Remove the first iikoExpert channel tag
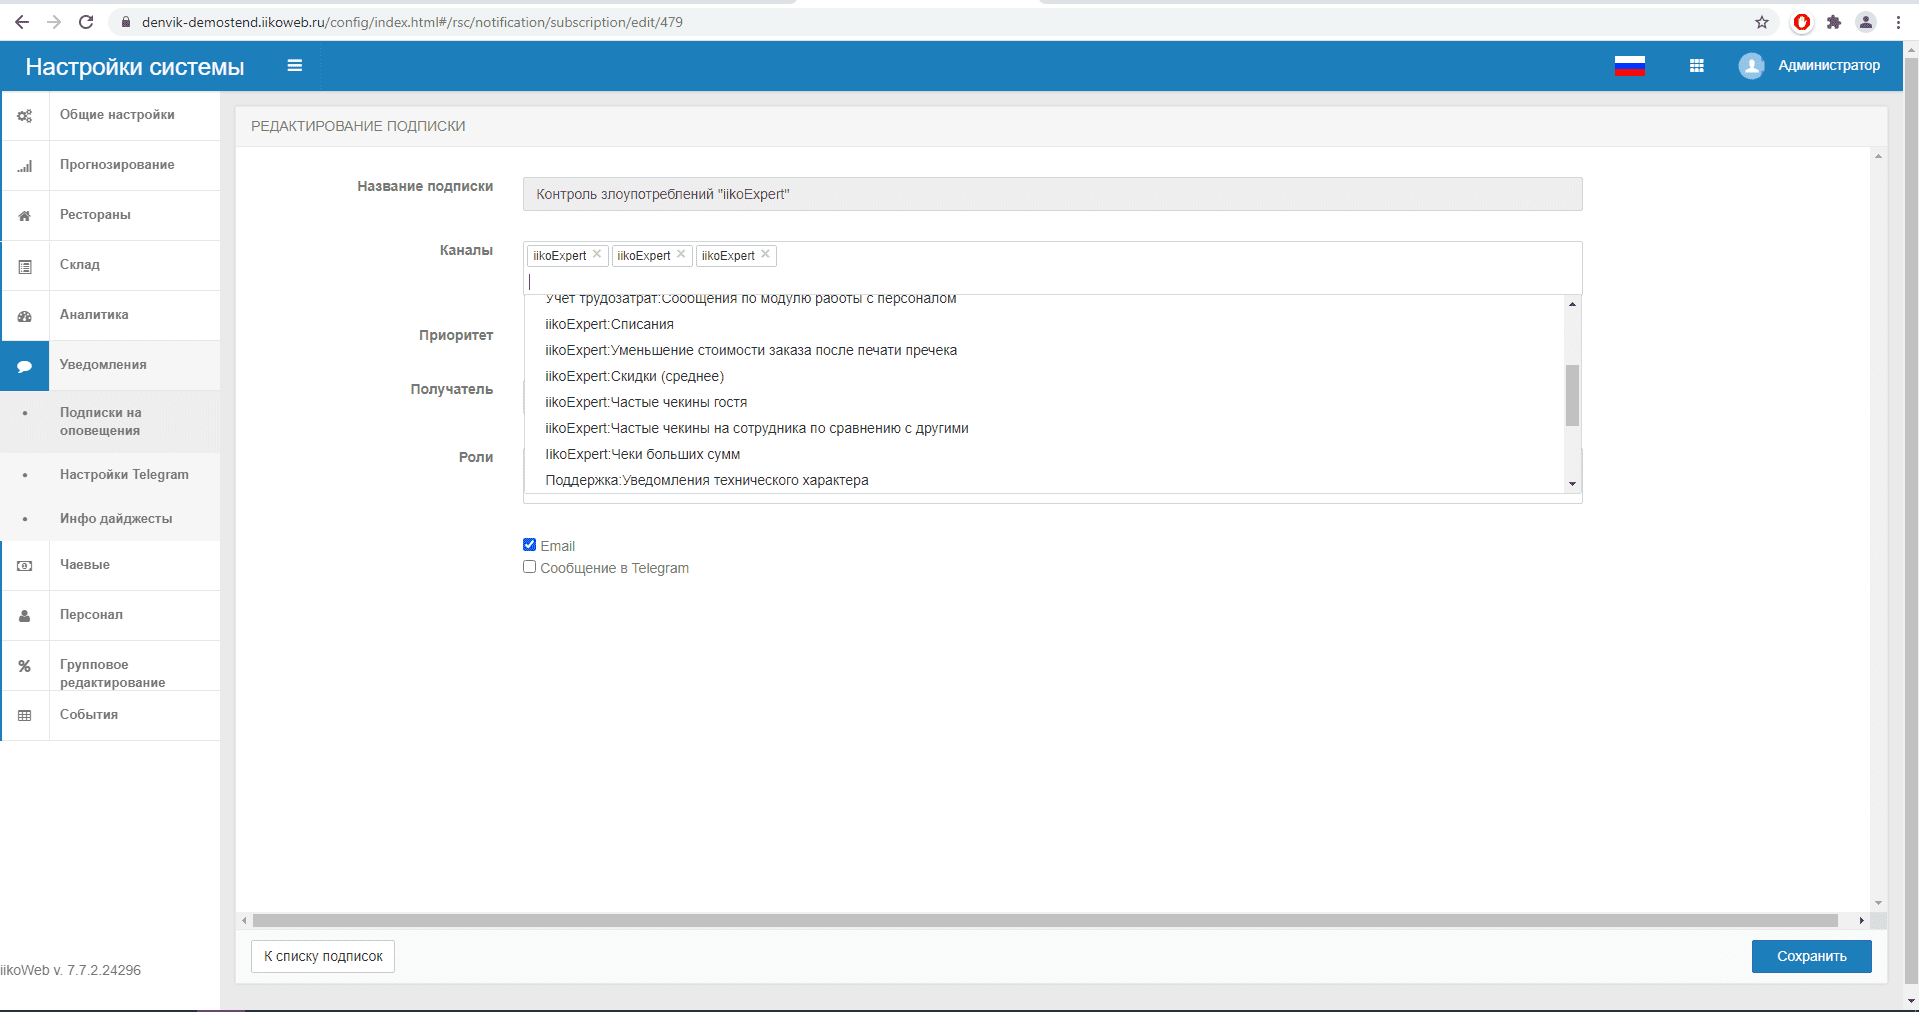 click(597, 254)
